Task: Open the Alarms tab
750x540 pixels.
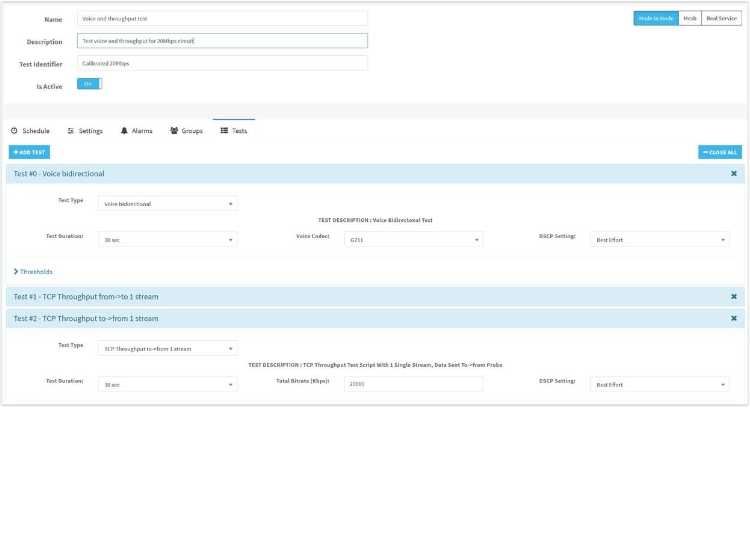Action: point(136,131)
